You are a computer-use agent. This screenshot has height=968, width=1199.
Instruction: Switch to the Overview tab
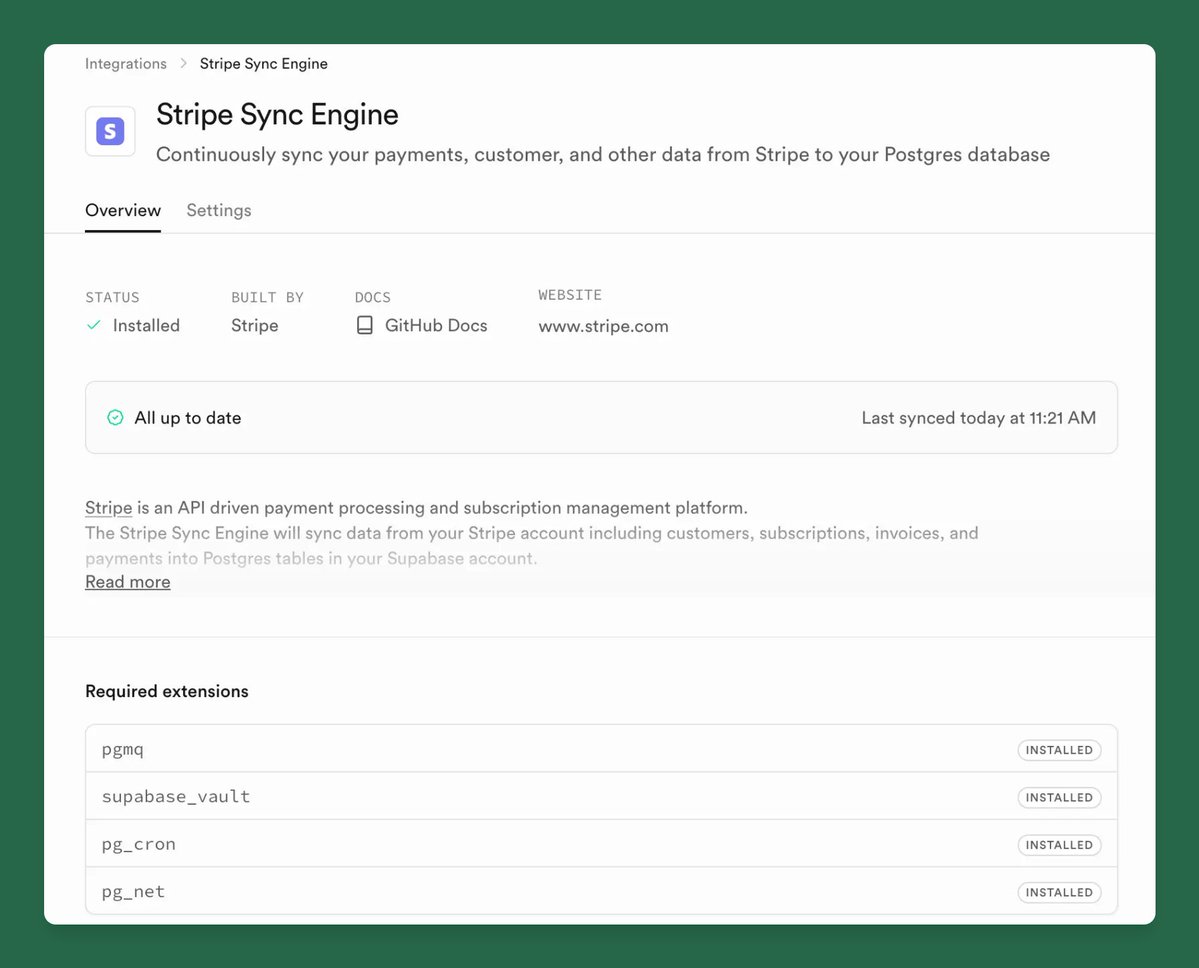(123, 210)
